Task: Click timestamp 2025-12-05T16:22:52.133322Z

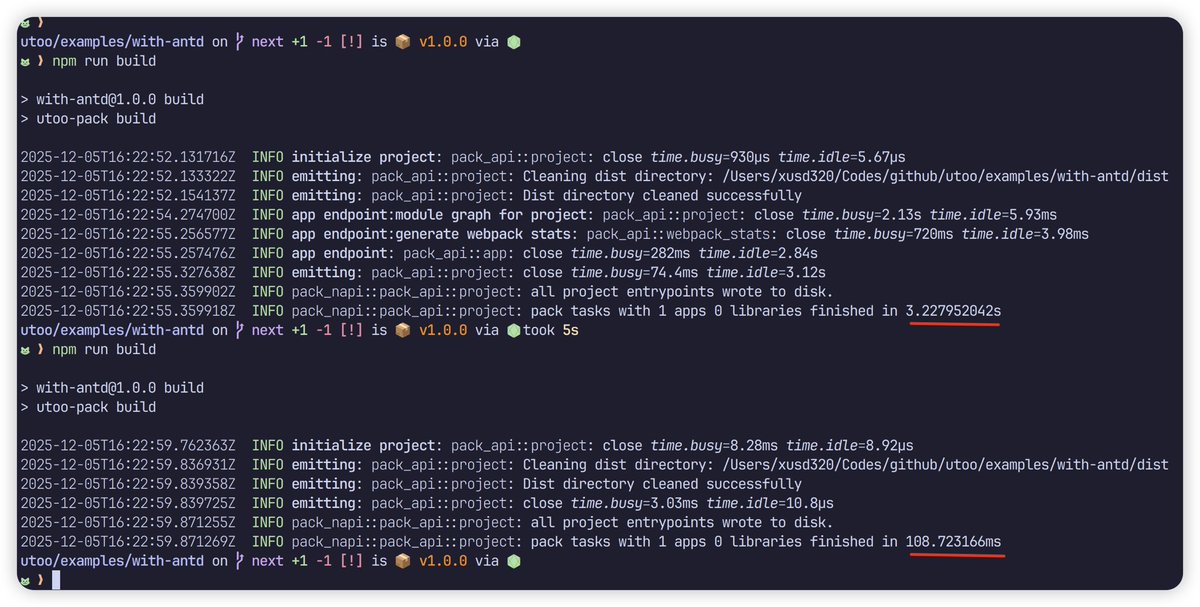Action: [128, 176]
